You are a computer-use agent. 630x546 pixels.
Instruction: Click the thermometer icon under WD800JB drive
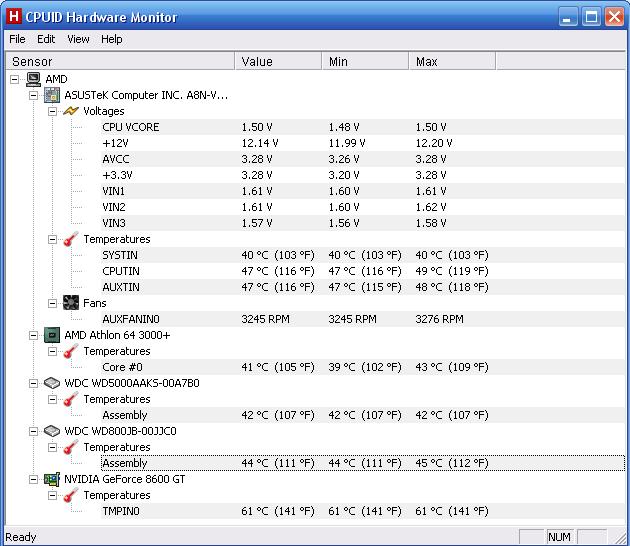pyautogui.click(x=71, y=447)
